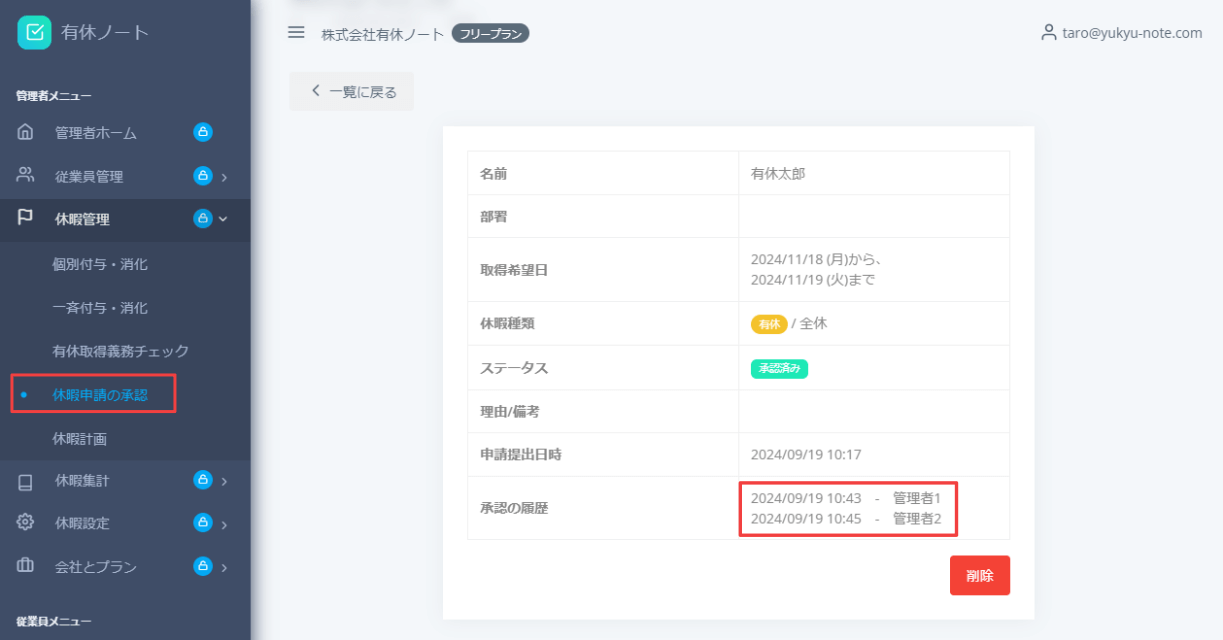Toggle the hamburger menu icon
The height and width of the screenshot is (640, 1223).
click(296, 32)
